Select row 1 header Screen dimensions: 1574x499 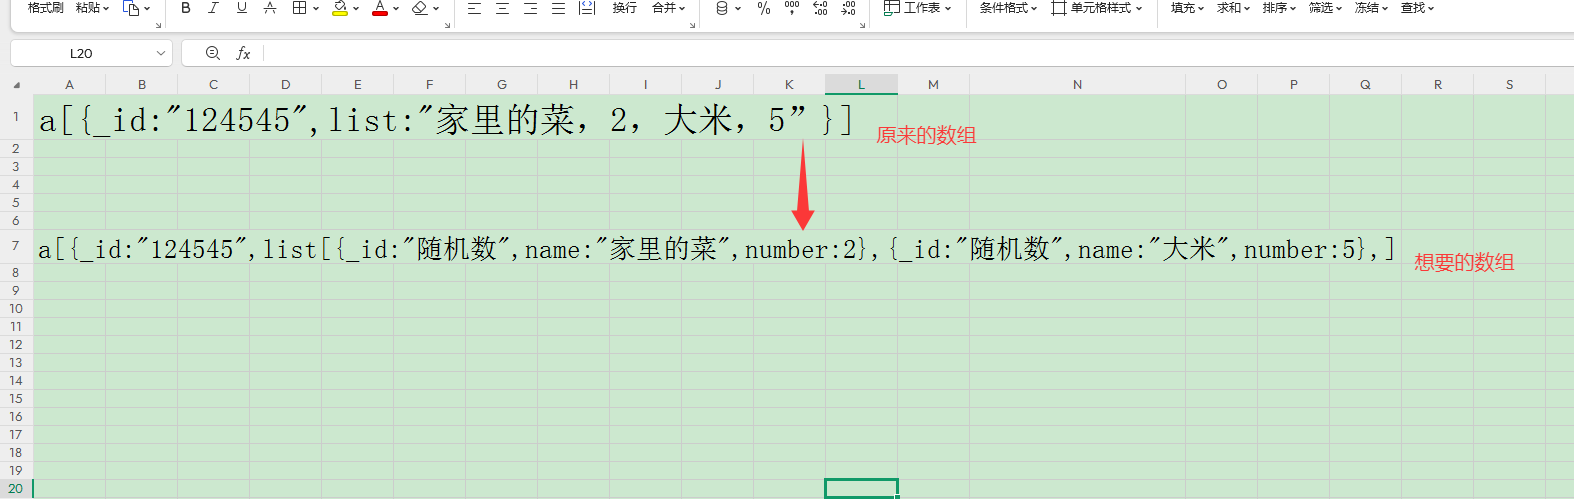click(16, 117)
